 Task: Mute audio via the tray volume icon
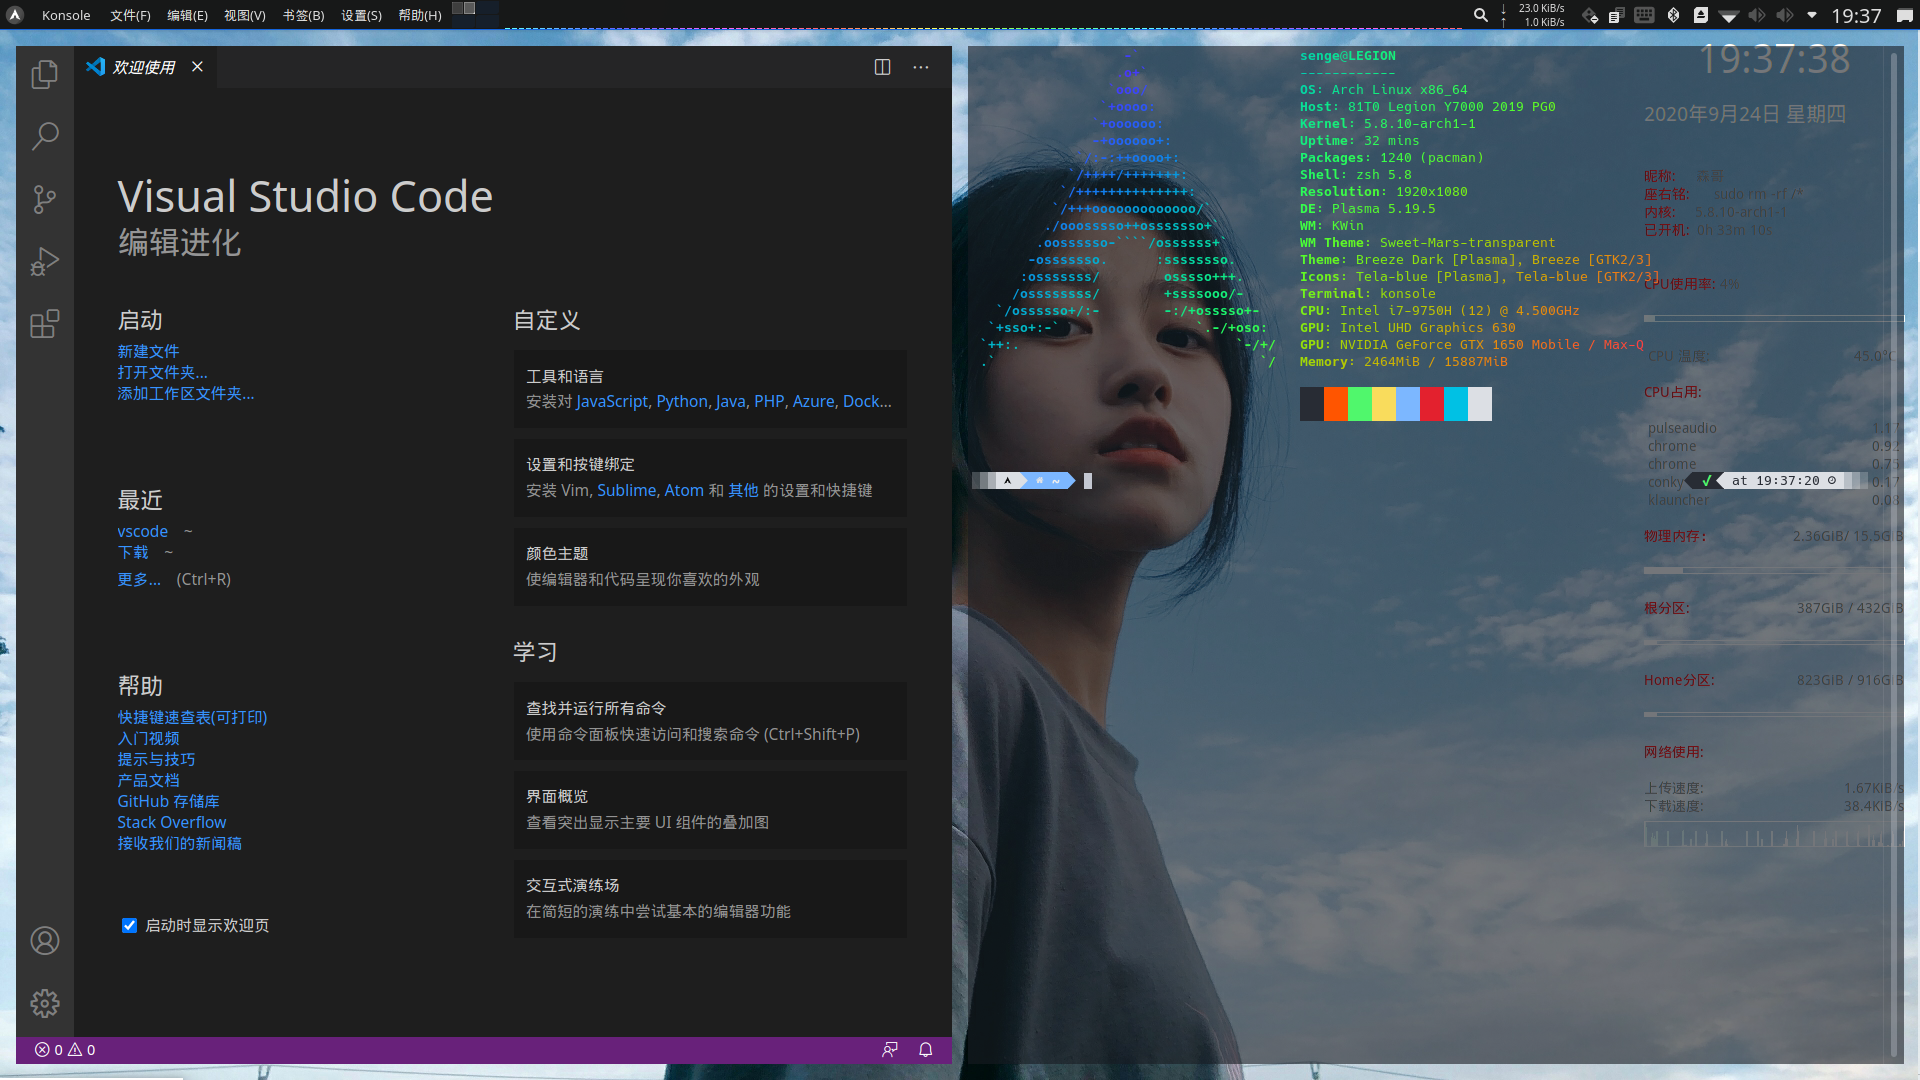click(x=1757, y=15)
